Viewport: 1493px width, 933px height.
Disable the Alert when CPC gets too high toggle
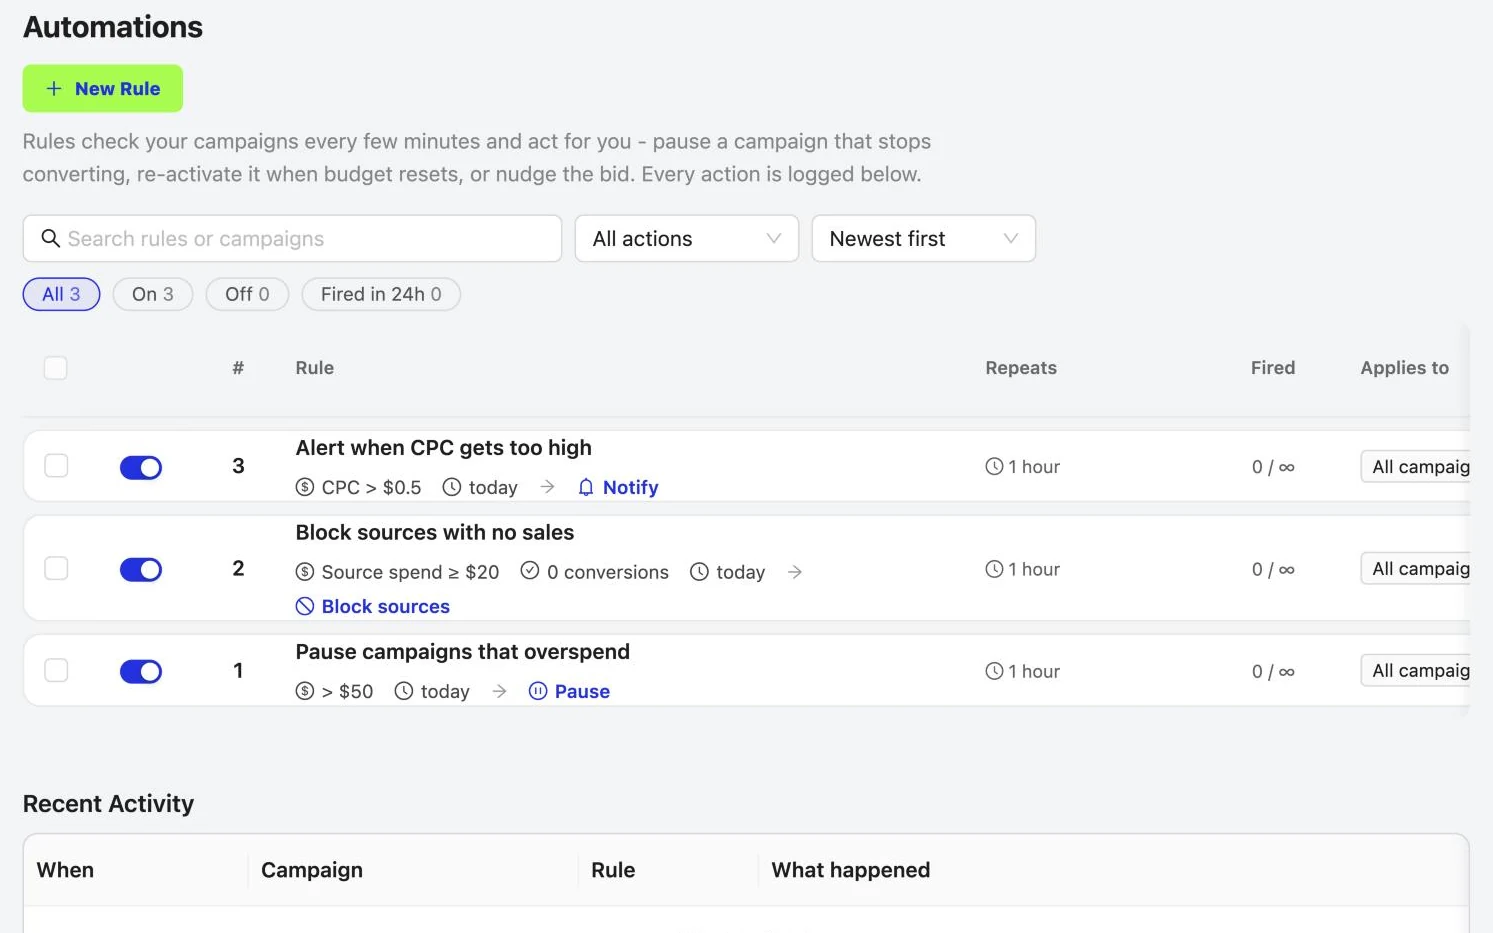click(x=141, y=467)
